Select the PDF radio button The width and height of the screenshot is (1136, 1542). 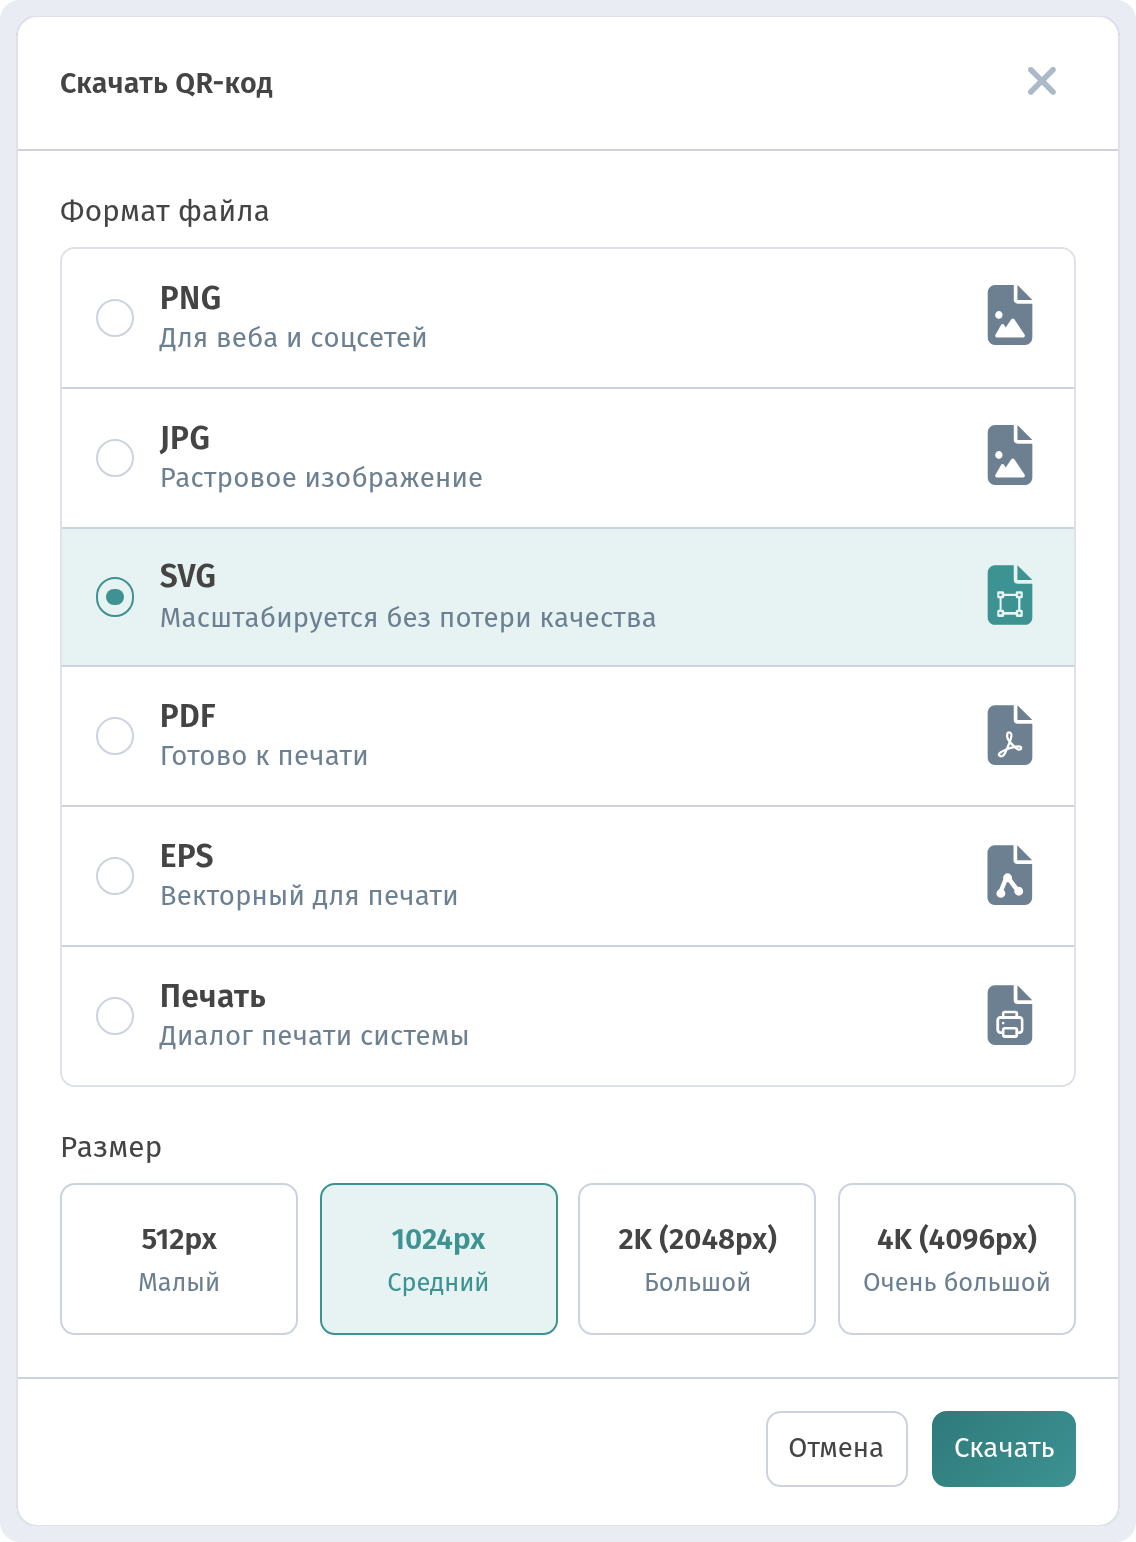tap(115, 736)
